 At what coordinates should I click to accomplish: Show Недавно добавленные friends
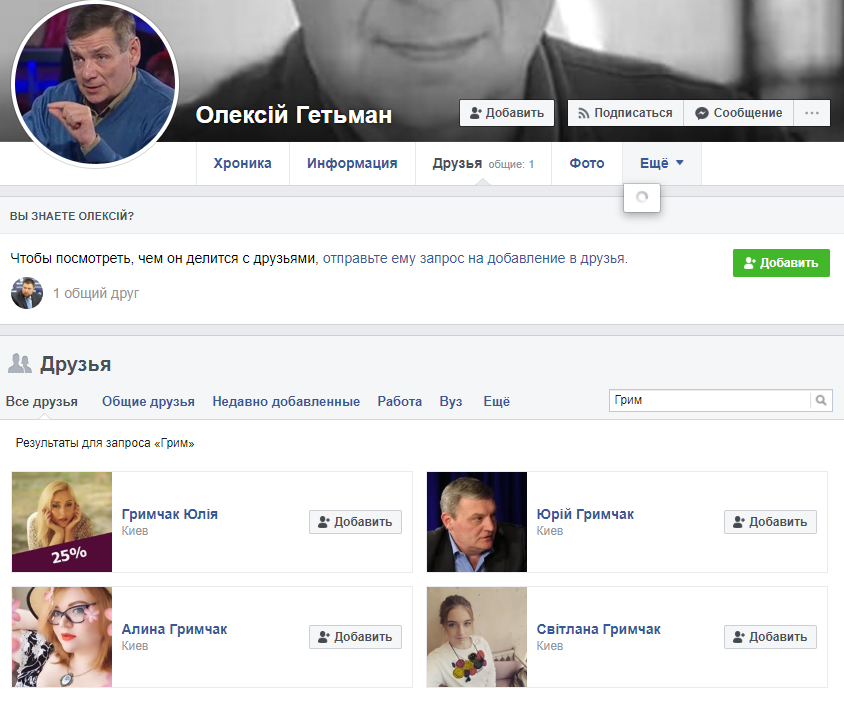coord(286,401)
